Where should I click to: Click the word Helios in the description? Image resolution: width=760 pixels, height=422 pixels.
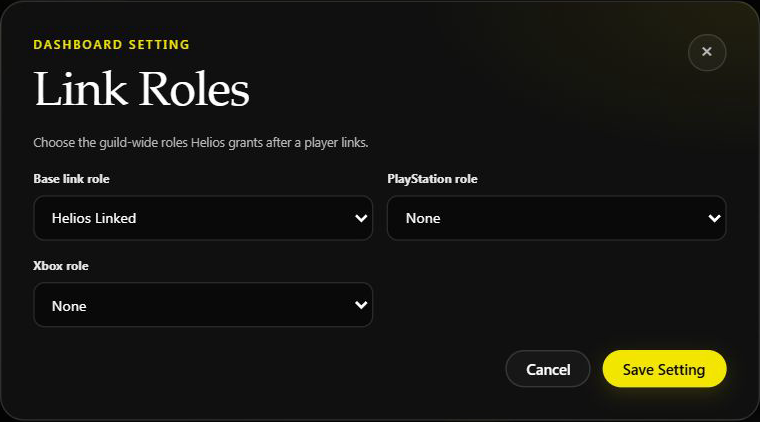point(208,143)
